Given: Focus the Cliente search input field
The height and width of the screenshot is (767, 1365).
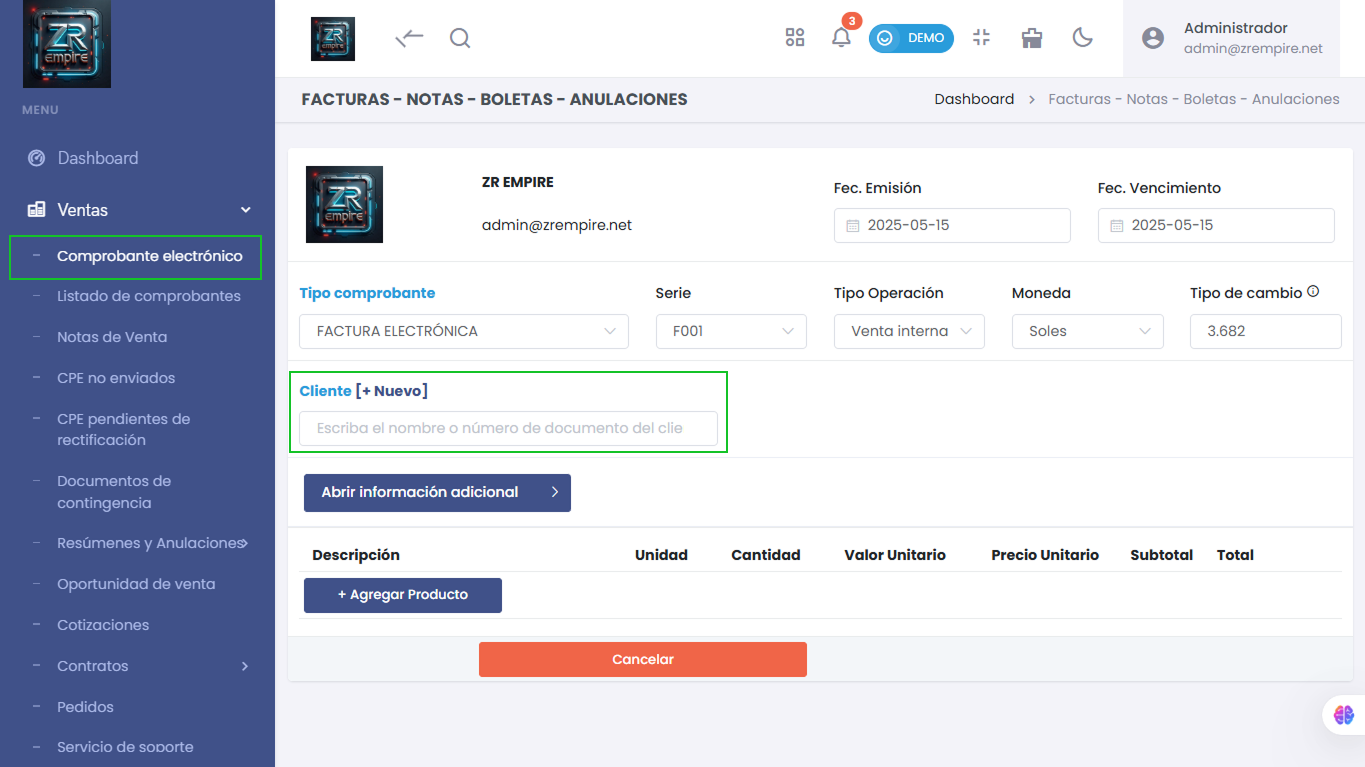Looking at the screenshot, I should pyautogui.click(x=508, y=428).
